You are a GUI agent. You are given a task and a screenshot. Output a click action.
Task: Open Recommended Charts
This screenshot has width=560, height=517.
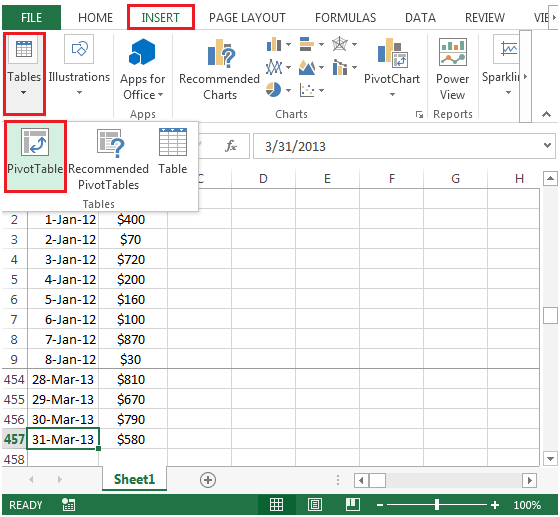(x=220, y=70)
